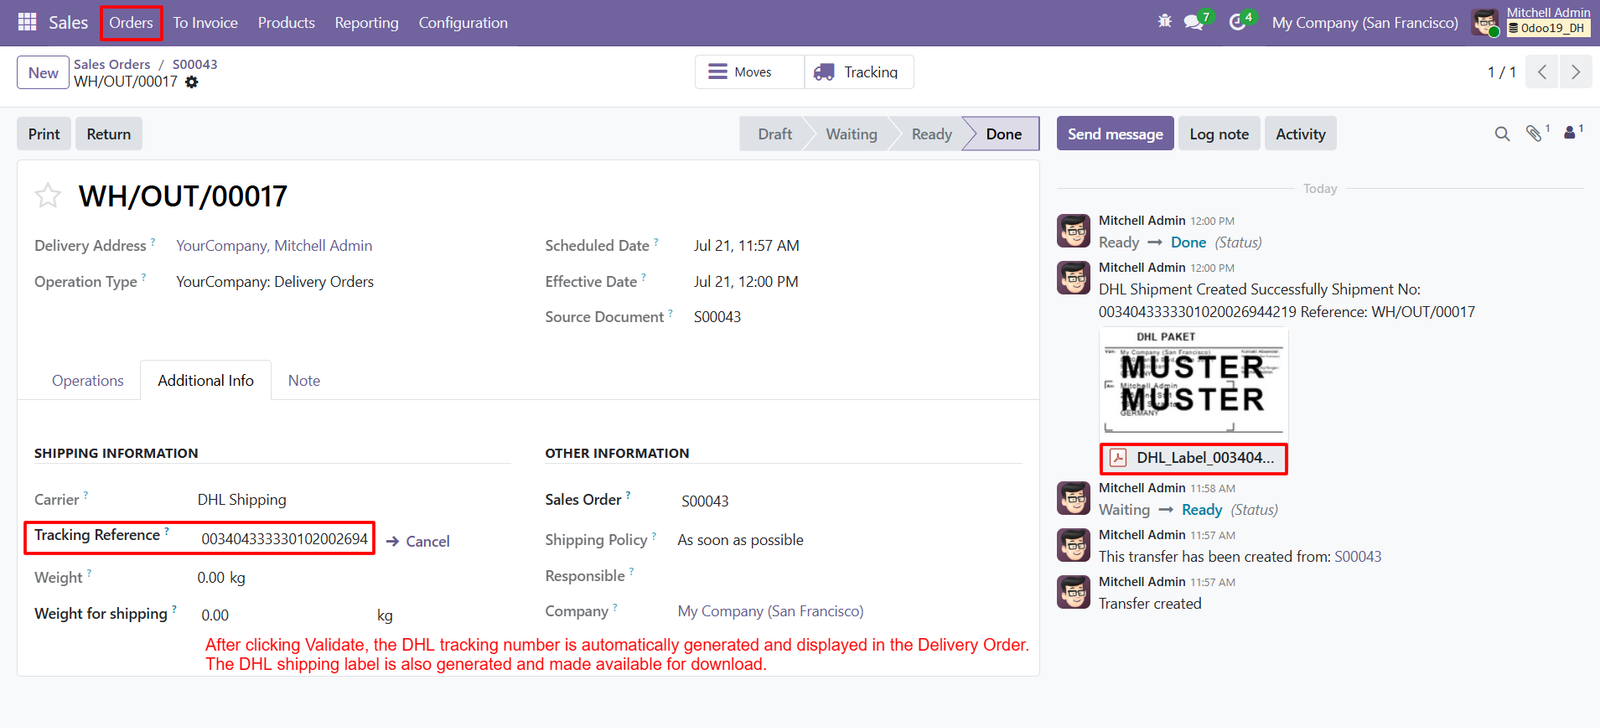Click the Source Document S00043 value
The height and width of the screenshot is (728, 1600).
[x=717, y=317]
